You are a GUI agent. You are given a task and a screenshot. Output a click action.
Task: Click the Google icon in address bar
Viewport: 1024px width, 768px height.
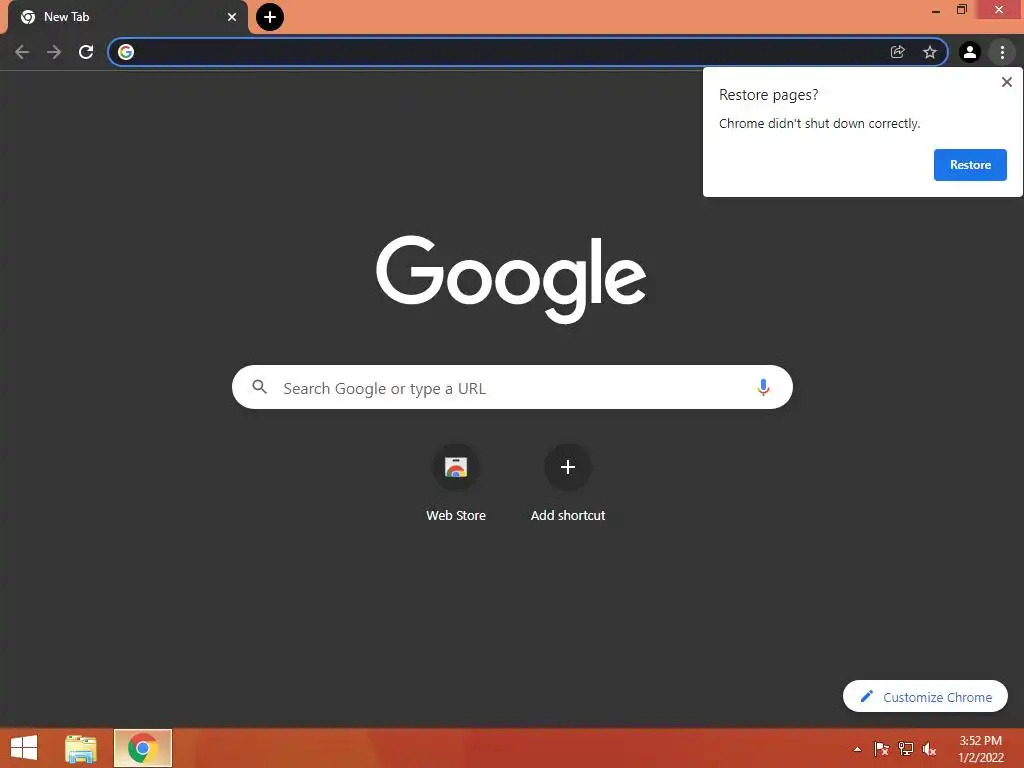click(126, 52)
